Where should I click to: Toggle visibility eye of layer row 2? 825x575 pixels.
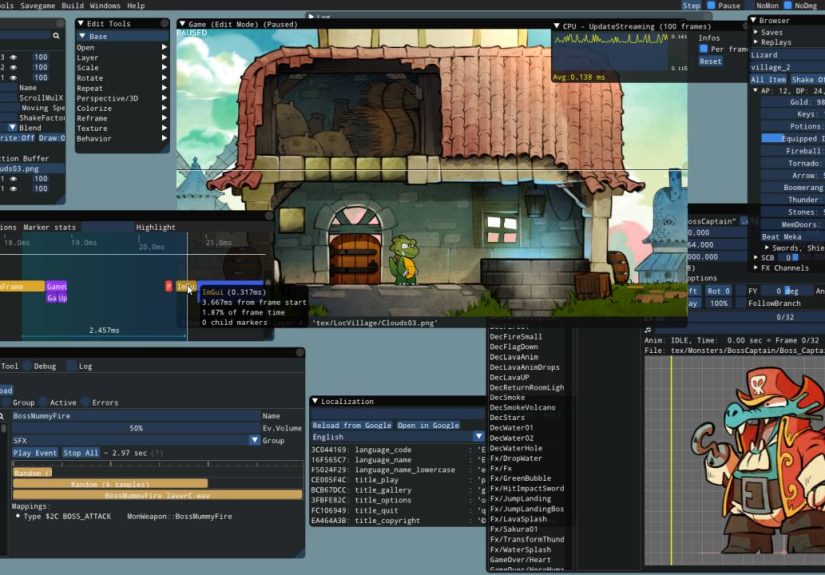14,67
